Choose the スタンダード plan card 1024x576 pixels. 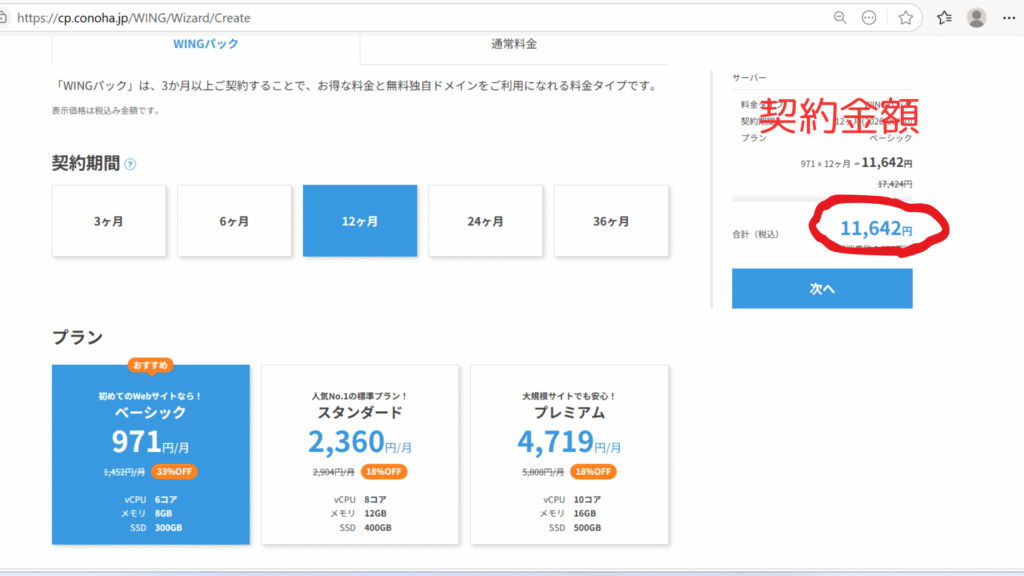tap(360, 455)
